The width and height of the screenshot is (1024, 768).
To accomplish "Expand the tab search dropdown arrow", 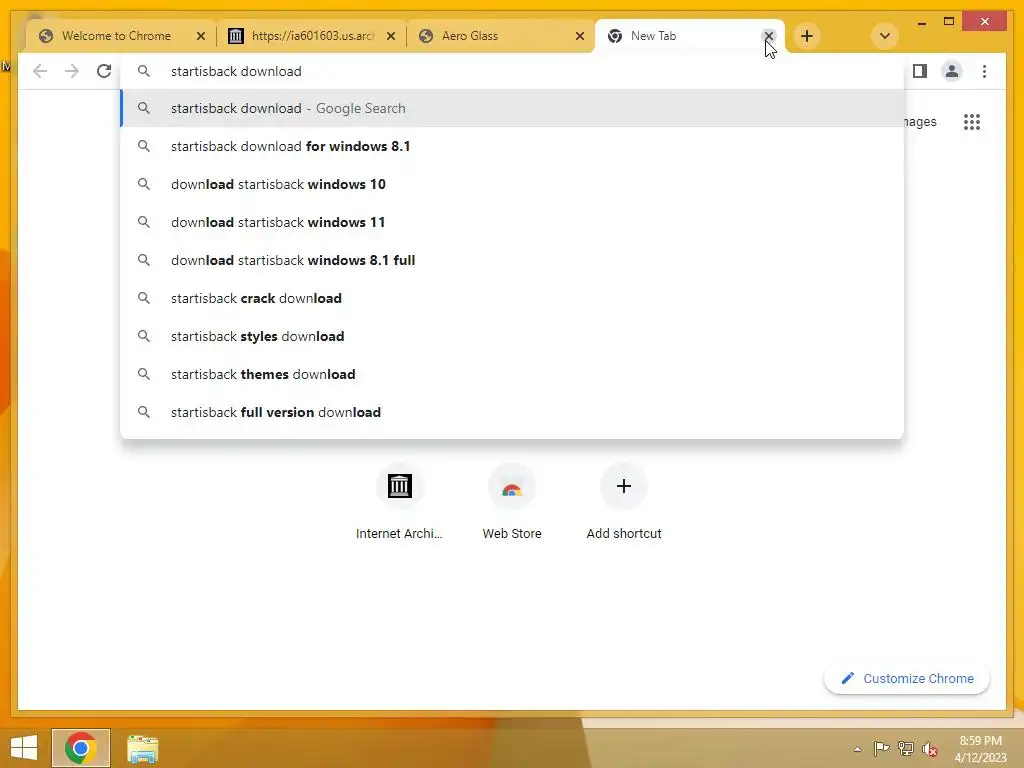I will tap(884, 36).
